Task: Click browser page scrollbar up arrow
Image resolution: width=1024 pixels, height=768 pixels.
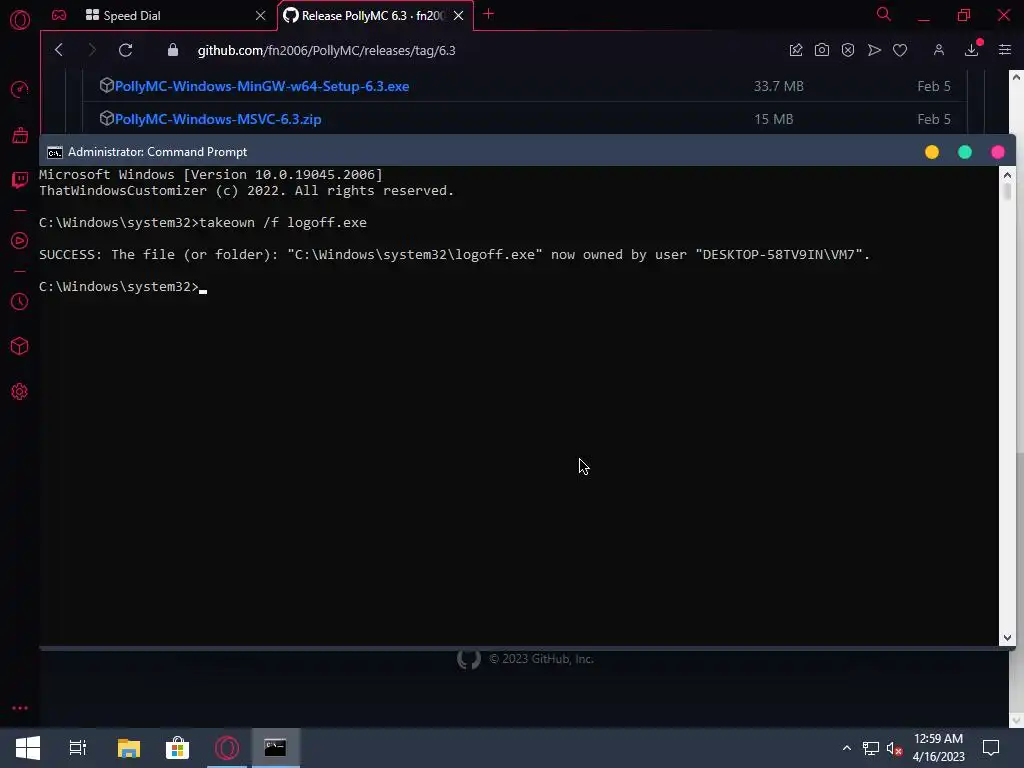Action: [x=1016, y=77]
